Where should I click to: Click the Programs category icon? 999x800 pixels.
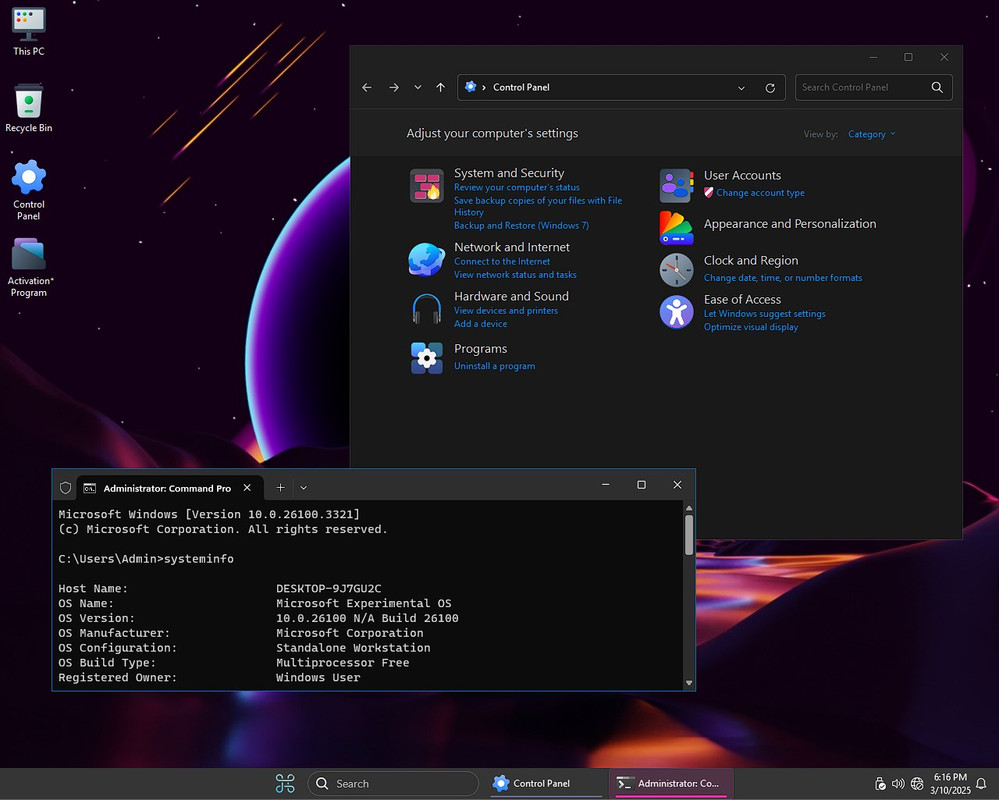(x=426, y=358)
